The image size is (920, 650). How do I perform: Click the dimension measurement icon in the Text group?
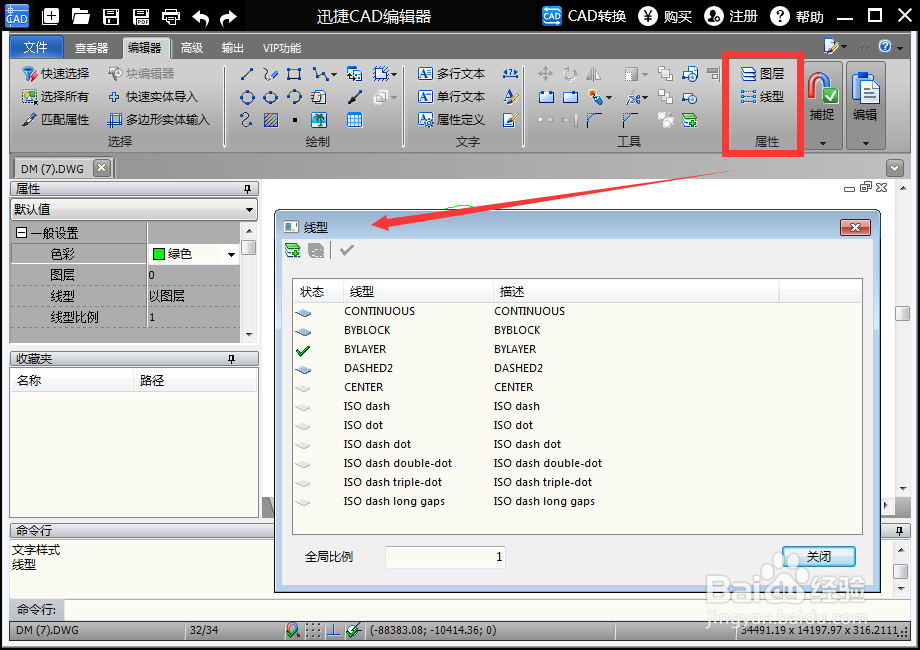point(510,73)
